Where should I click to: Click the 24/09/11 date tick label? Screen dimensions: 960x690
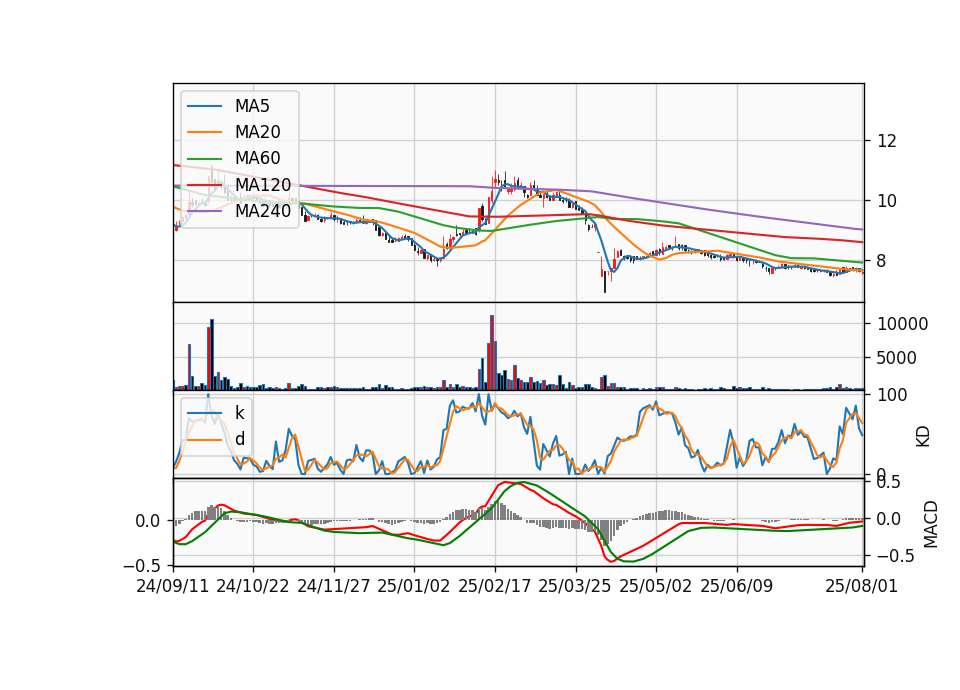[173, 586]
